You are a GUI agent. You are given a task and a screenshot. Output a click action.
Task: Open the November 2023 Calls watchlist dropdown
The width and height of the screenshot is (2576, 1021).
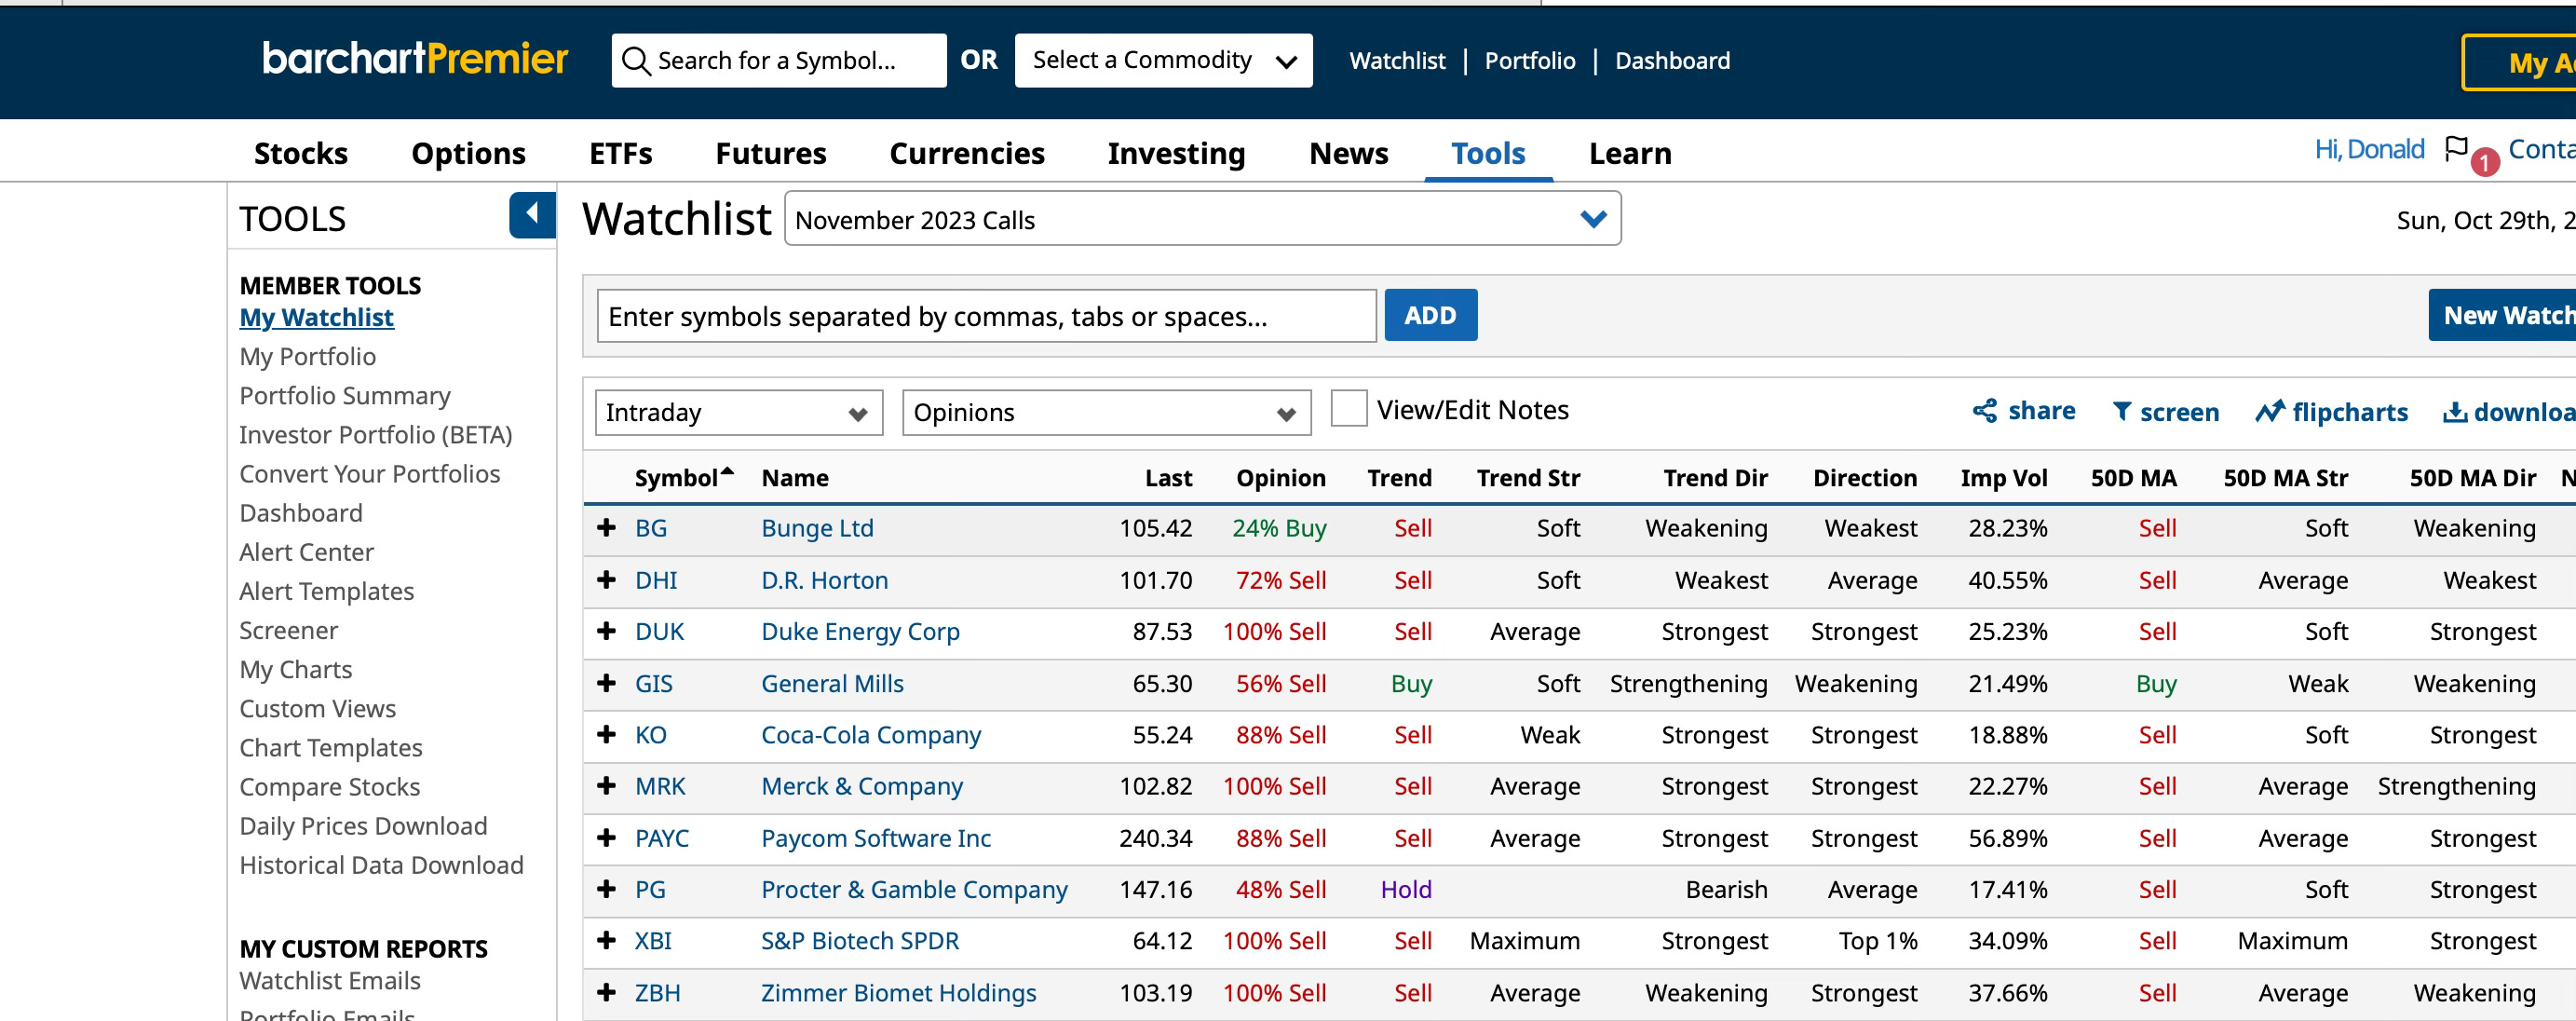(1202, 219)
